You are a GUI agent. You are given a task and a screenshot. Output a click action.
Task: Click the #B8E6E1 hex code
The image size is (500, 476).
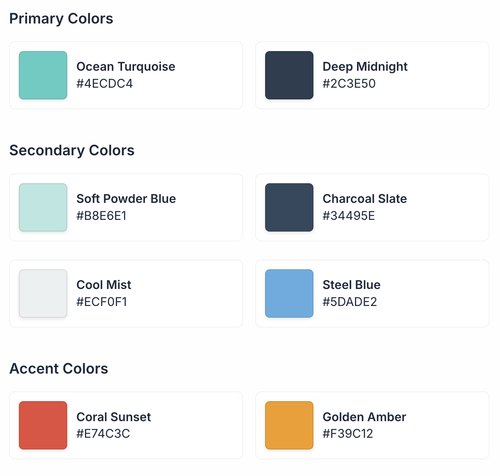pyautogui.click(x=102, y=216)
